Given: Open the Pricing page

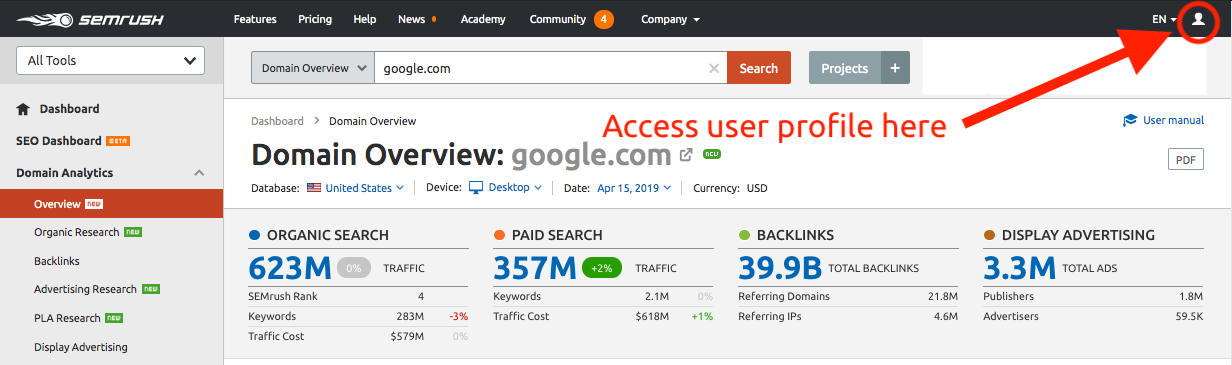Looking at the screenshot, I should pyautogui.click(x=315, y=19).
